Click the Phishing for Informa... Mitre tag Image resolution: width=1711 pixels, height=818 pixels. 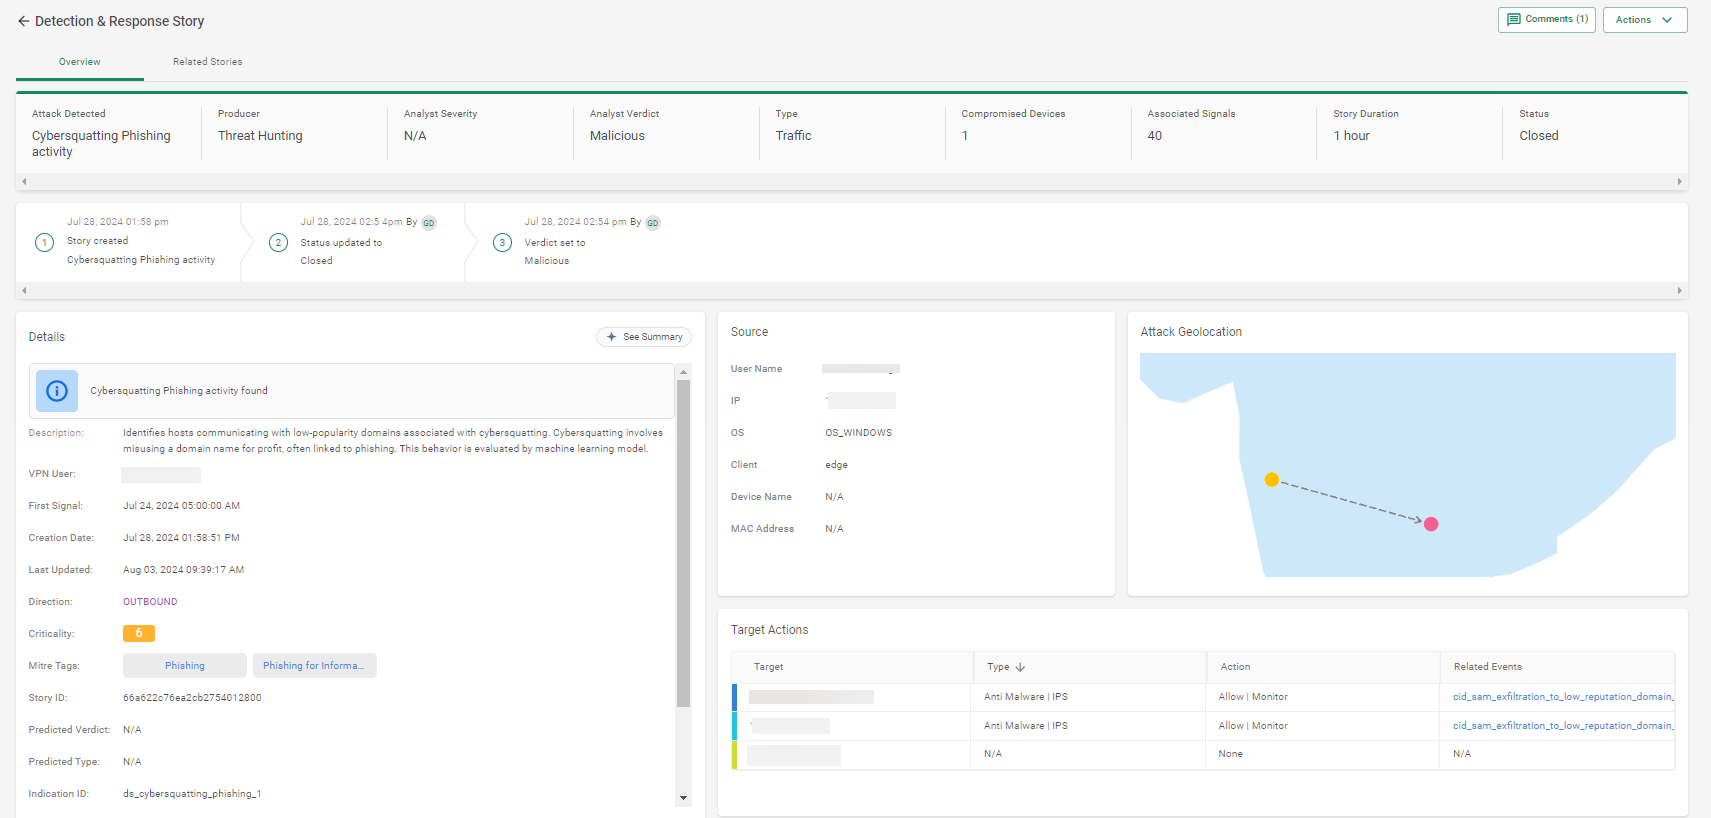point(314,666)
